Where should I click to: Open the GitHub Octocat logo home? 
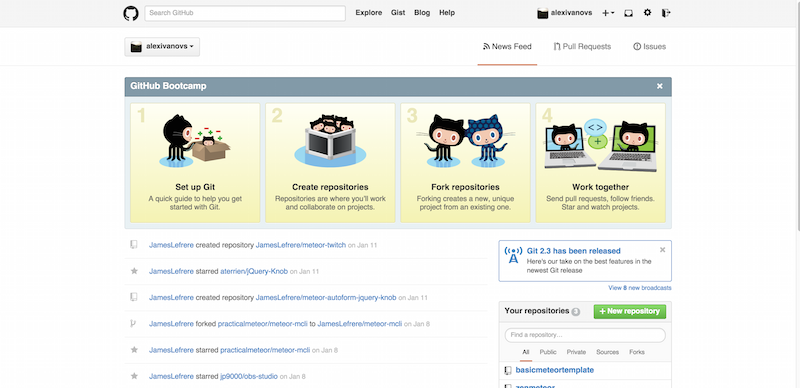[131, 13]
